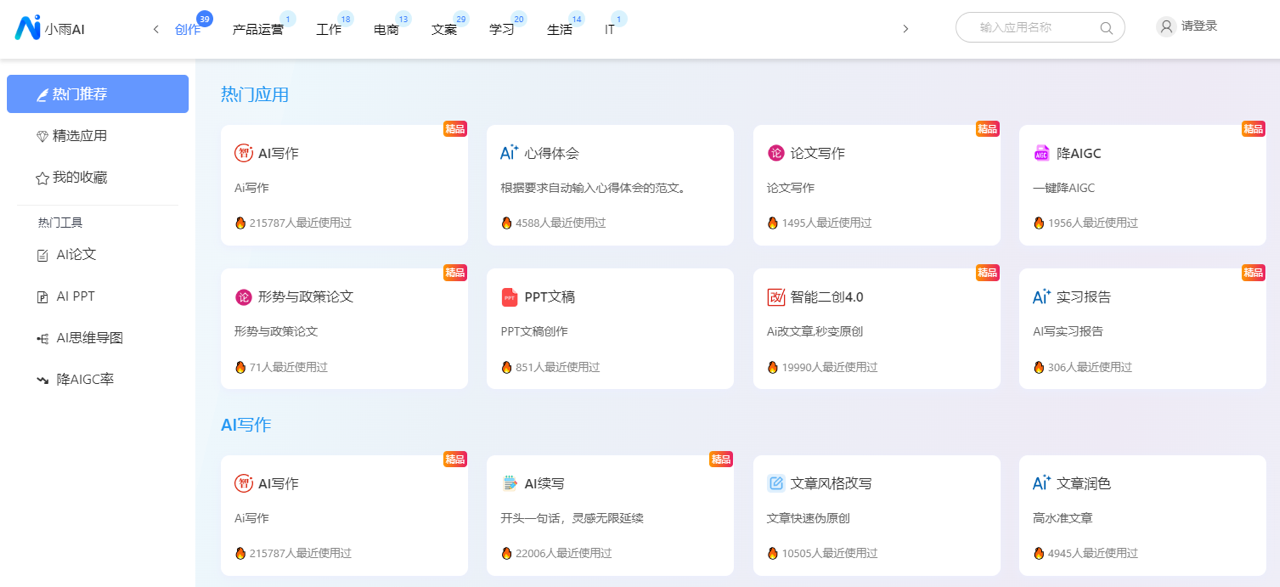Click the 降AIGC card's file icon

(x=1041, y=153)
